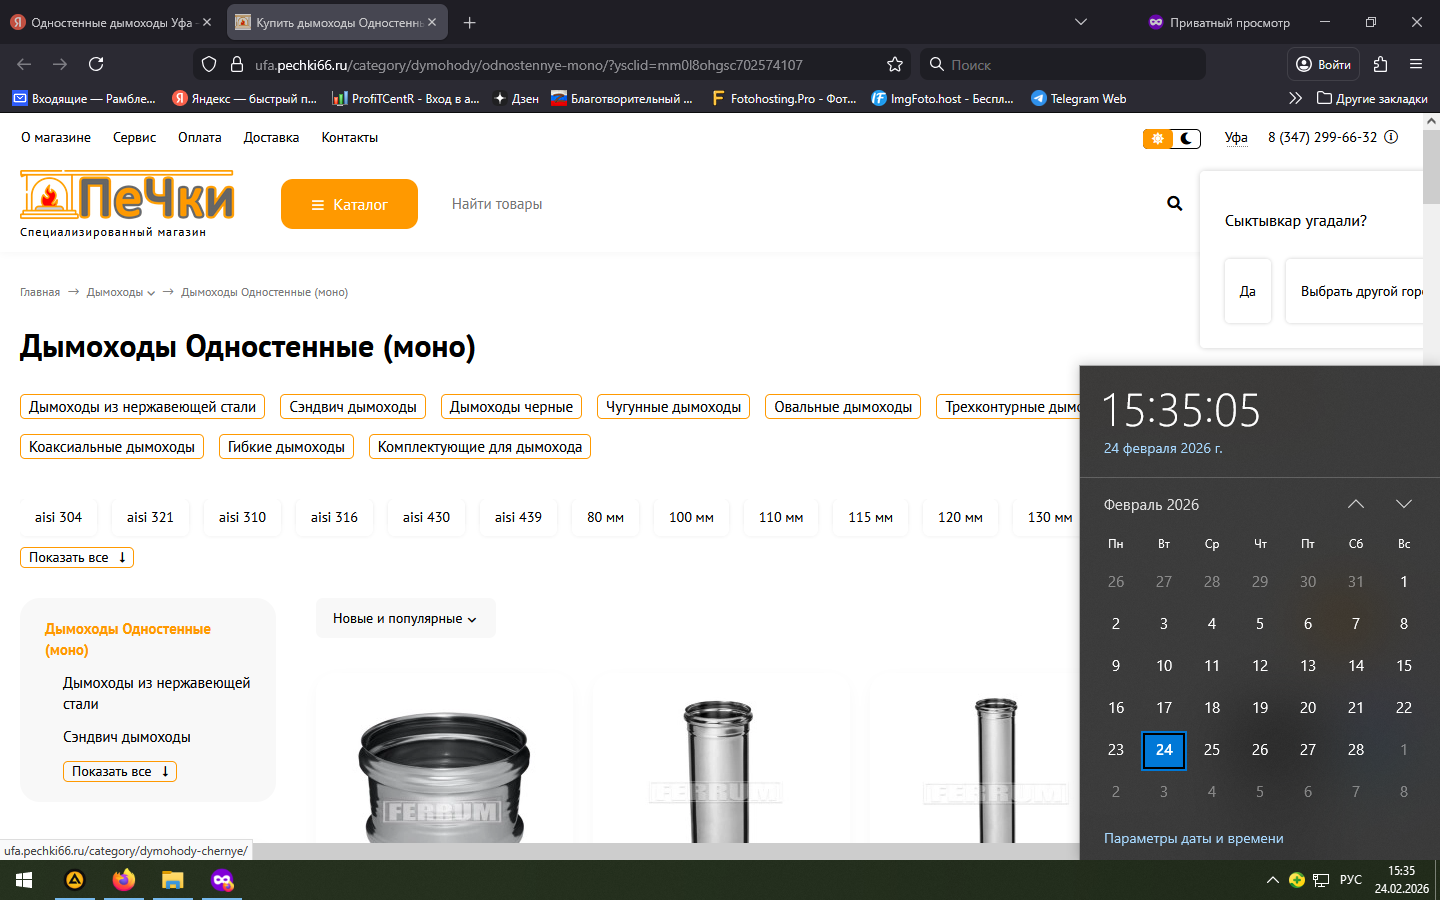Click the Февраль 2026 calendar header

pos(1151,505)
